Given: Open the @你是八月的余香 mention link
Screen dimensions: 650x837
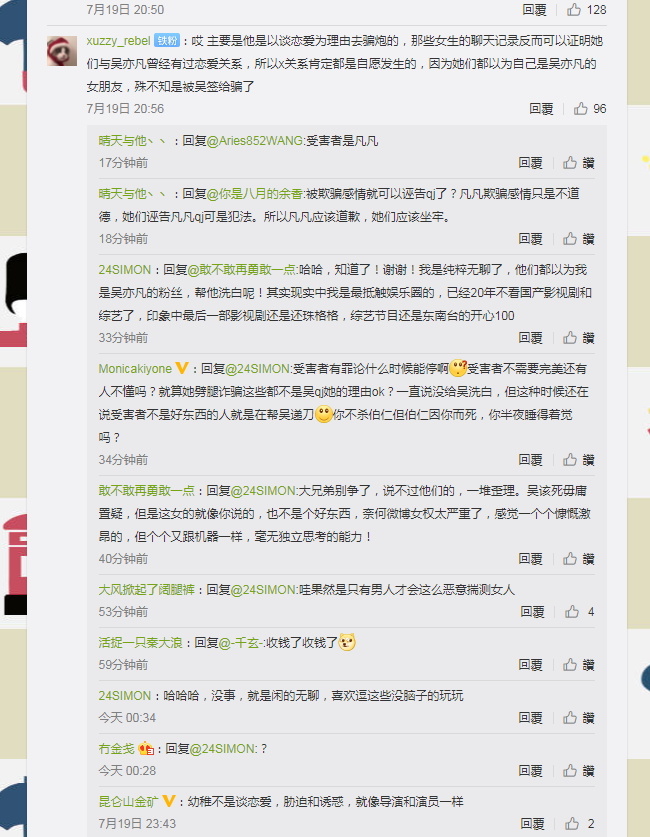Looking at the screenshot, I should click(x=255, y=194).
